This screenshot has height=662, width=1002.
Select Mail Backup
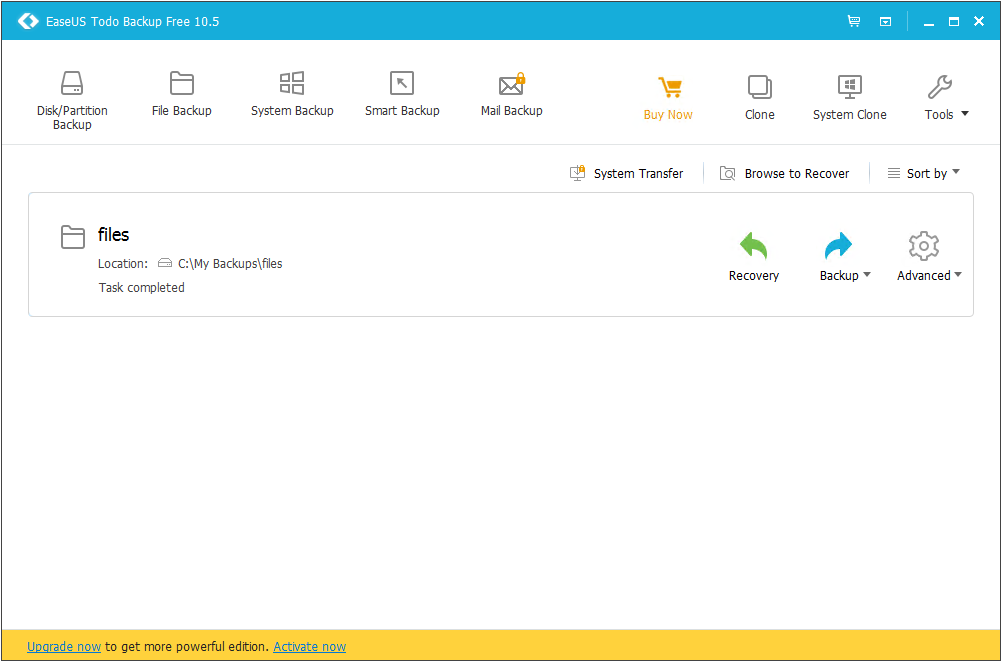(x=511, y=94)
